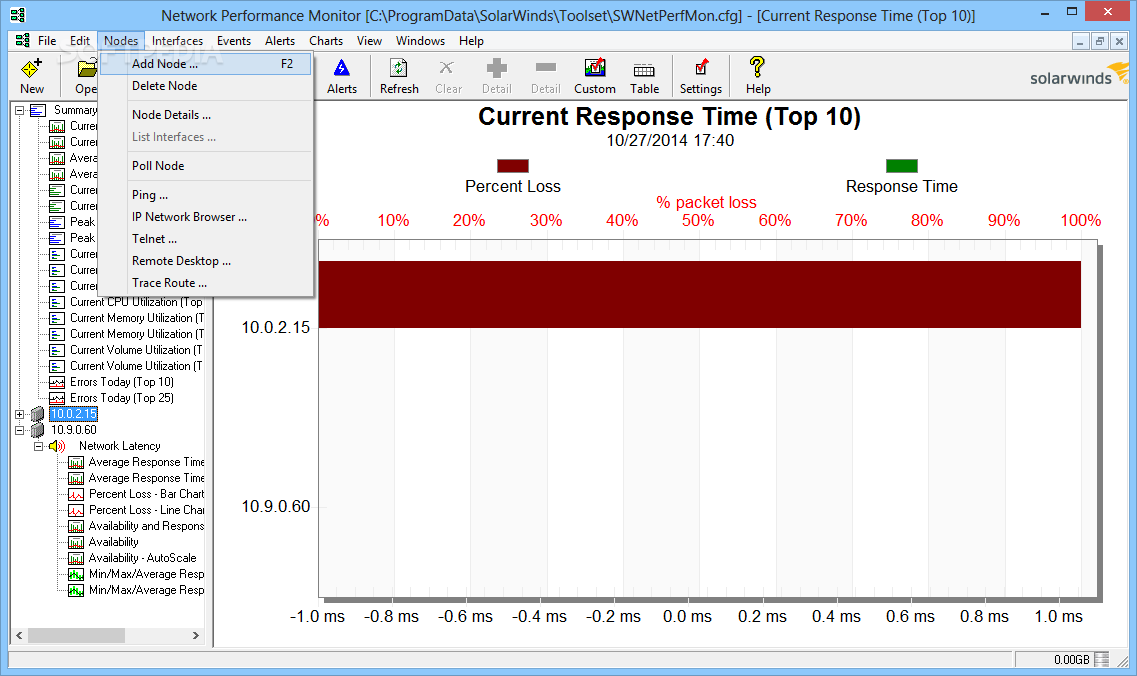The image size is (1137, 676).
Task: Select Remote Desktop menu entry
Action: [x=206, y=260]
